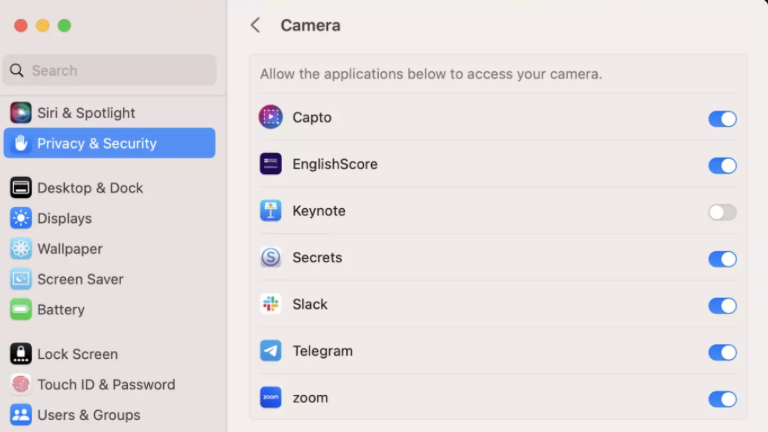Click the Keynote app name

point(319,211)
